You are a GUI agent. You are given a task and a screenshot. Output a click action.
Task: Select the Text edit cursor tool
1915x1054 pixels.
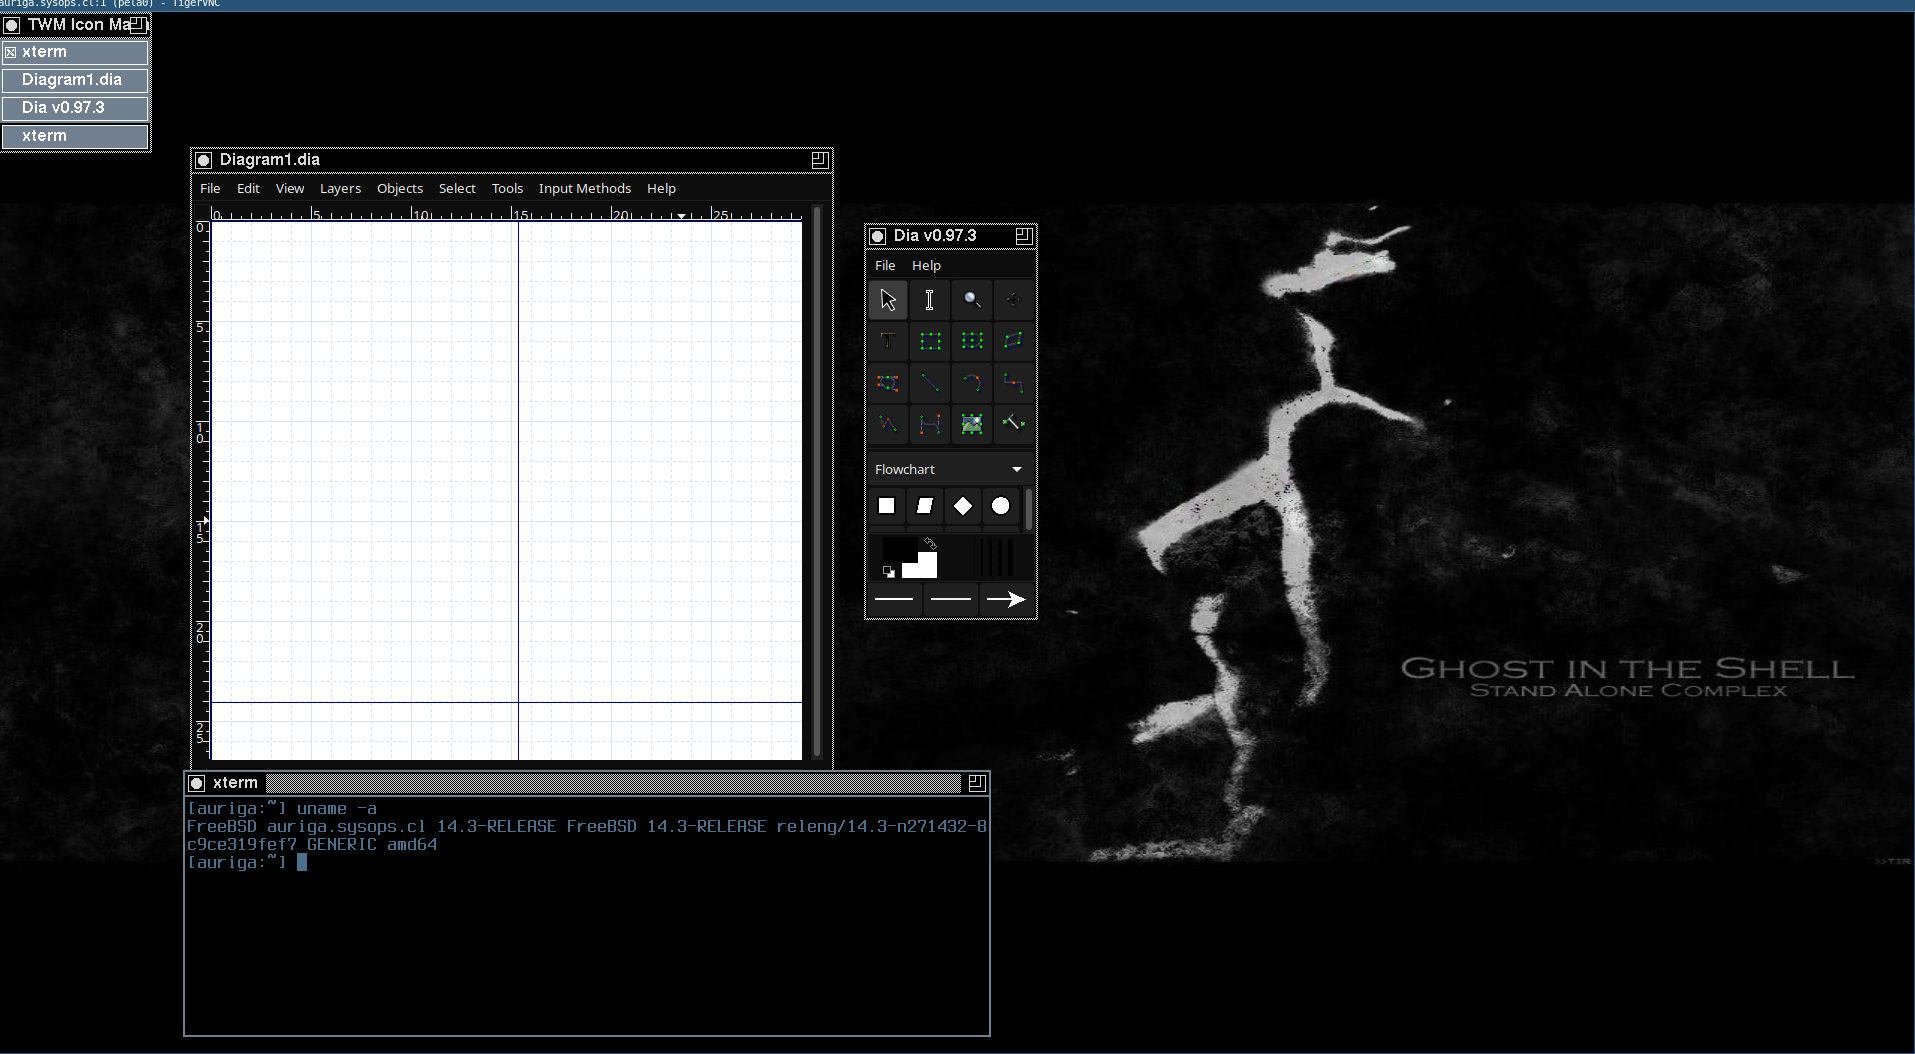click(x=929, y=300)
